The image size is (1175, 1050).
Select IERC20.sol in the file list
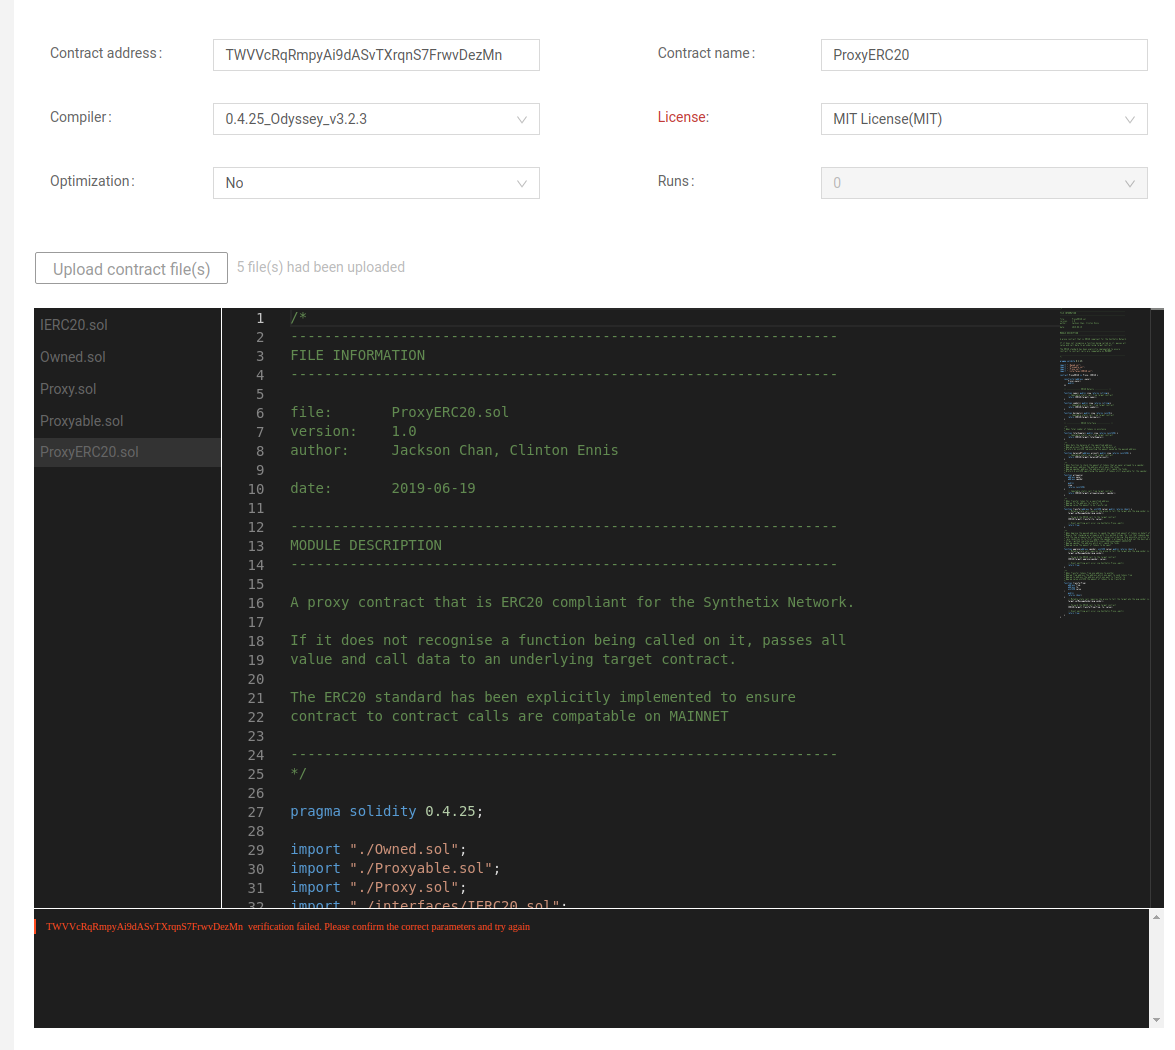127,325
